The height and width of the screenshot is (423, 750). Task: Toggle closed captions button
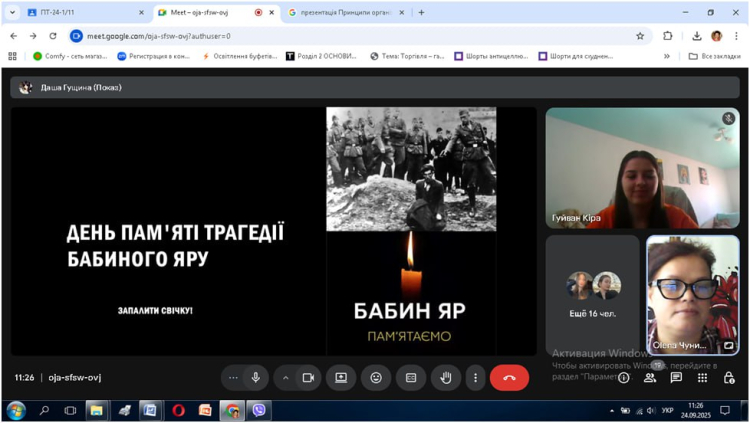[x=411, y=378]
